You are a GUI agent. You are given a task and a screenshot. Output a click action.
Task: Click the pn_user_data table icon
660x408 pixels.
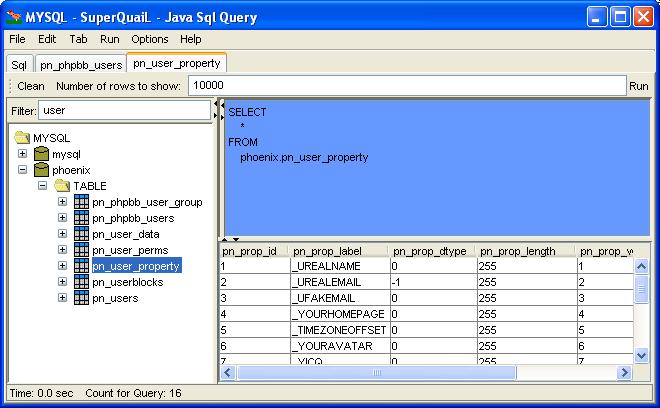click(x=81, y=234)
